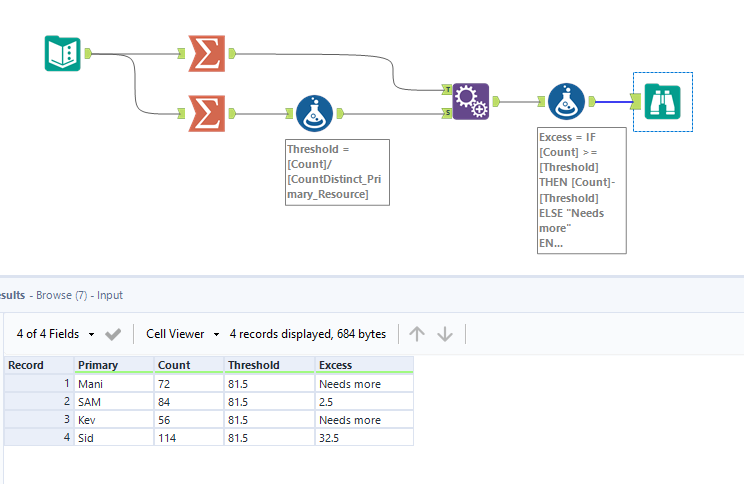Select the Formula tool computing Excess
The height and width of the screenshot is (484, 744).
click(566, 101)
